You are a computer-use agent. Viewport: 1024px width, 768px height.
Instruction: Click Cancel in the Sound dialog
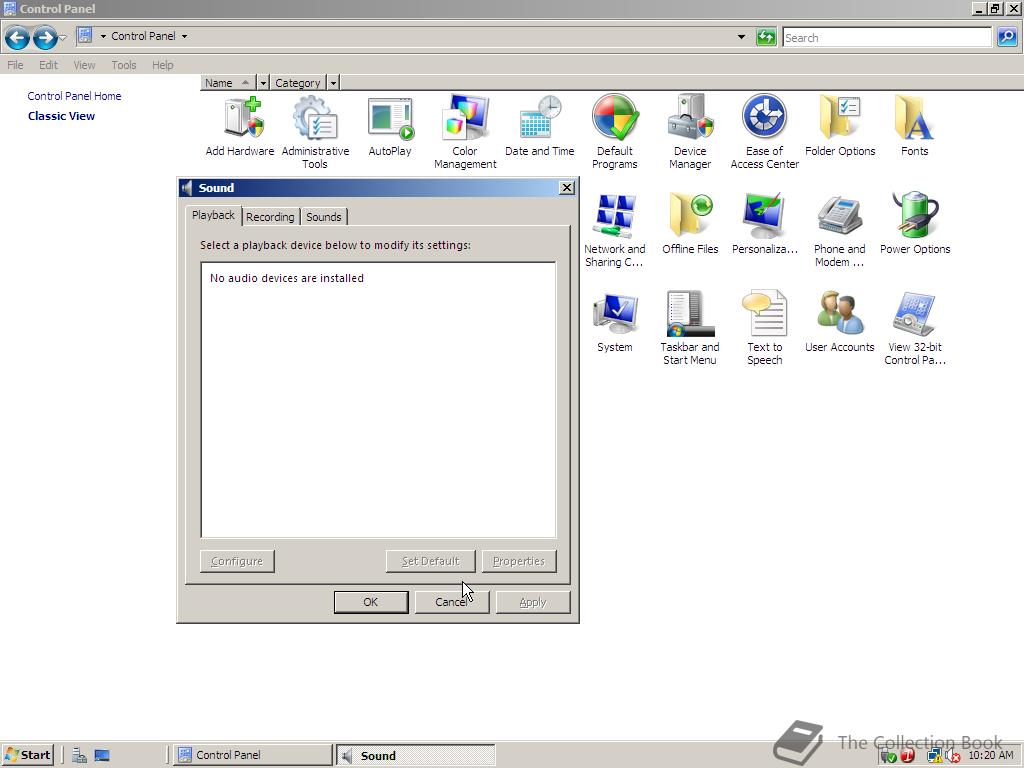pos(451,602)
